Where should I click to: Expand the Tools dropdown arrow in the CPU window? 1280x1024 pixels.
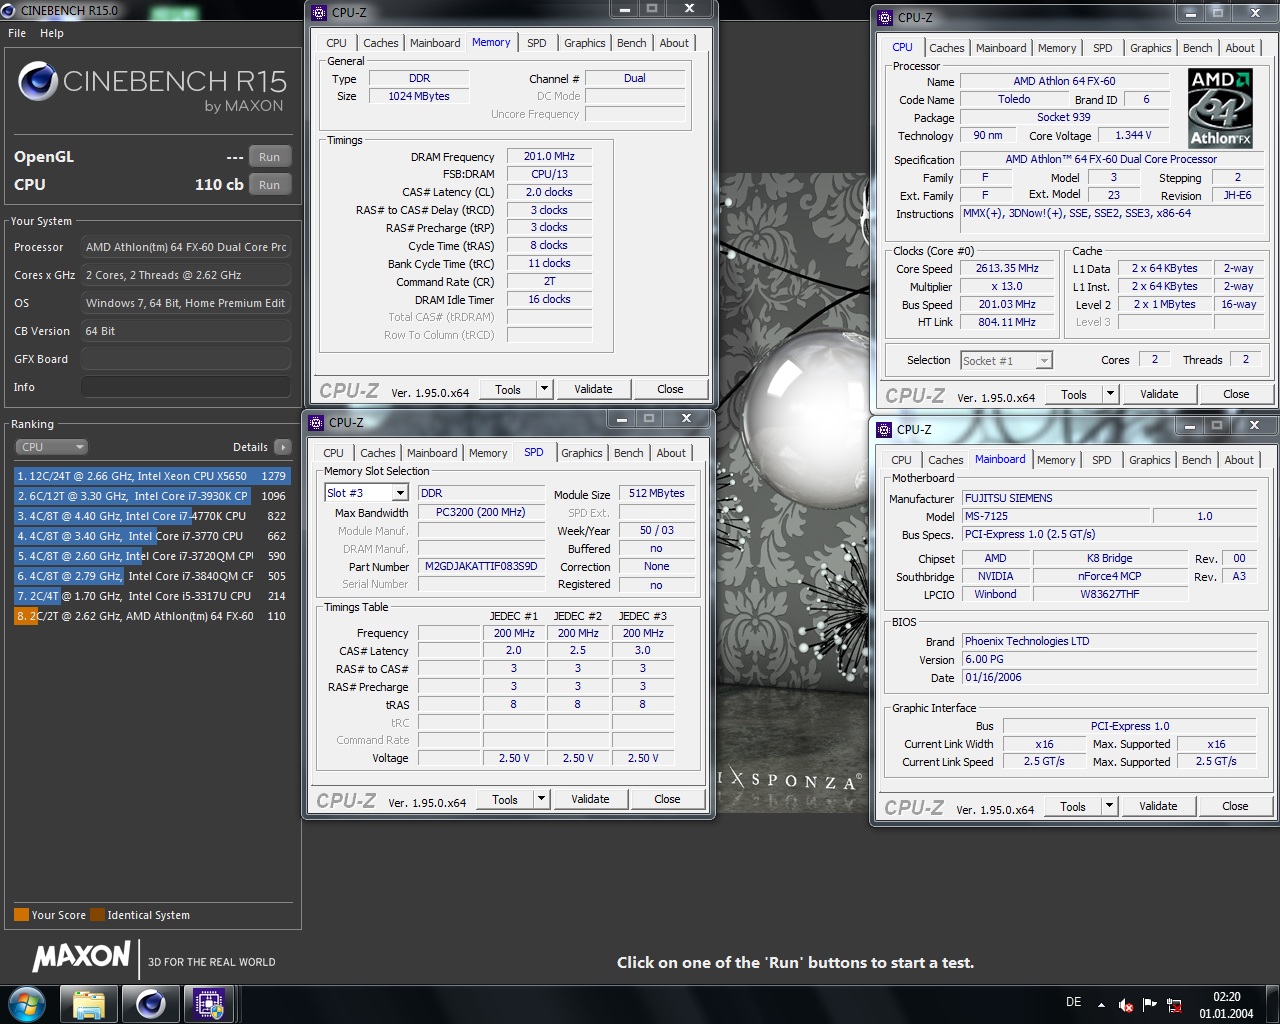[x=1110, y=394]
